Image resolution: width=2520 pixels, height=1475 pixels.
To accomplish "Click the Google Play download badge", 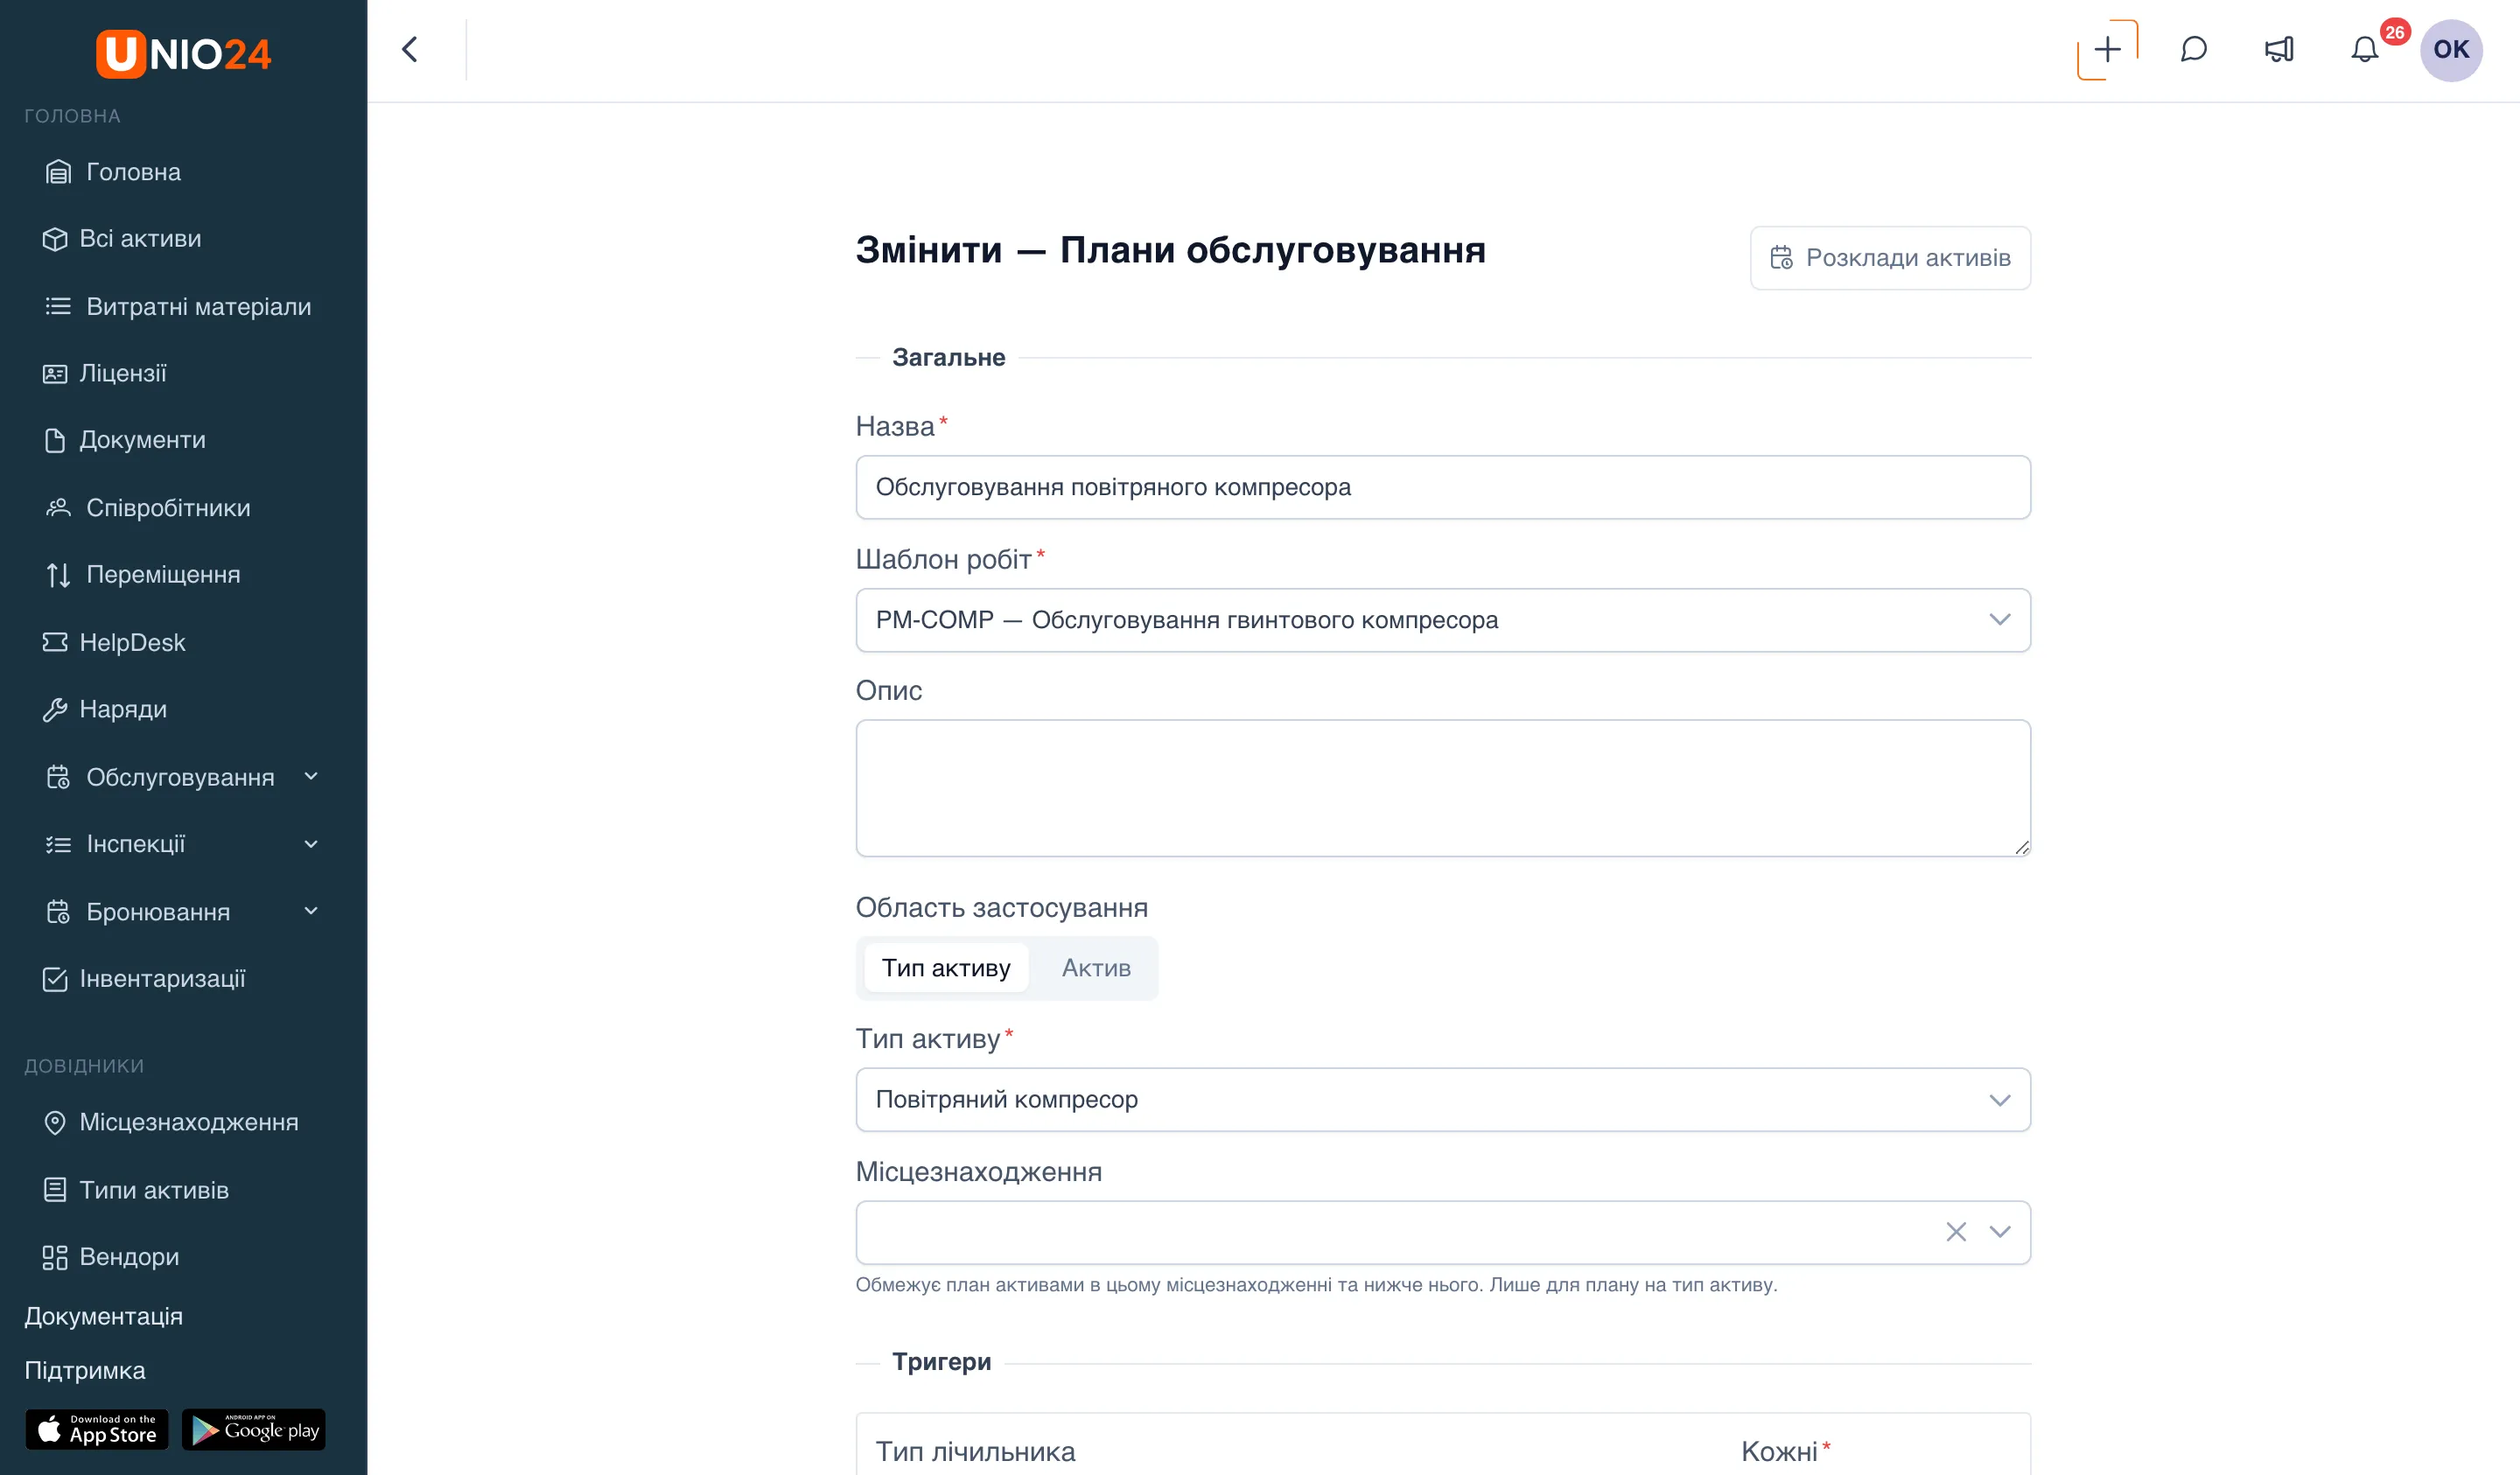I will pyautogui.click(x=254, y=1430).
